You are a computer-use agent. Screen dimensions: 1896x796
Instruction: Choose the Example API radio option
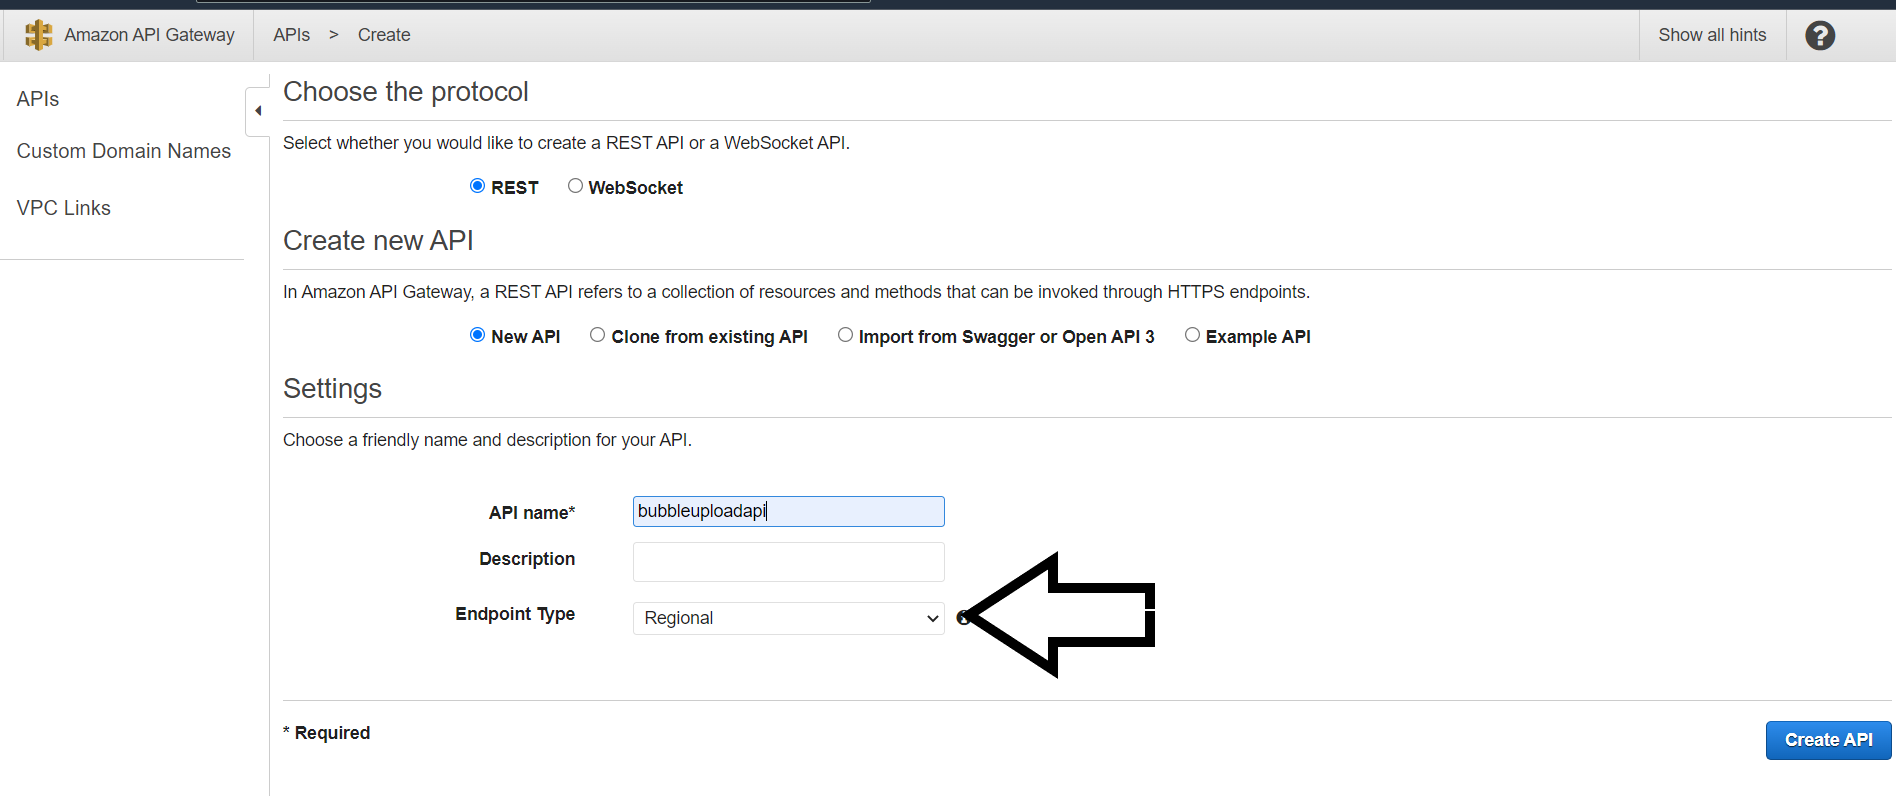[1192, 335]
